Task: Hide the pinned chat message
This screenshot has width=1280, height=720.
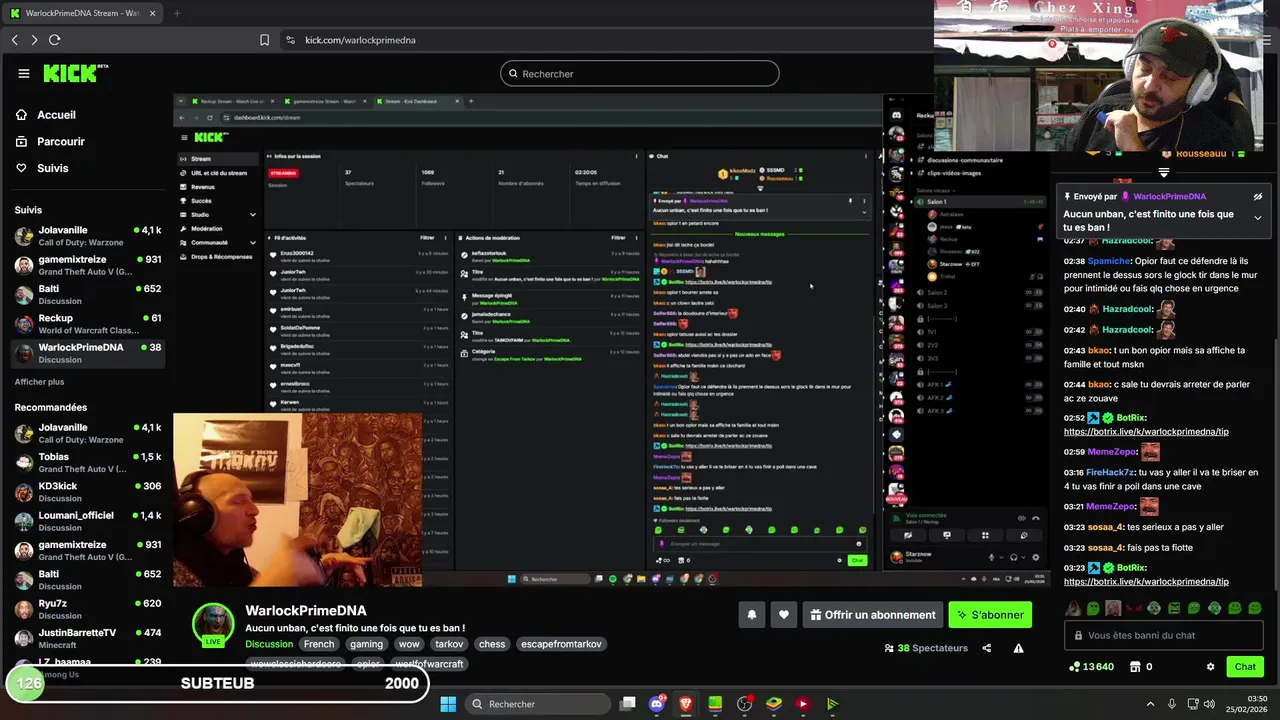Action: [x=1258, y=197]
